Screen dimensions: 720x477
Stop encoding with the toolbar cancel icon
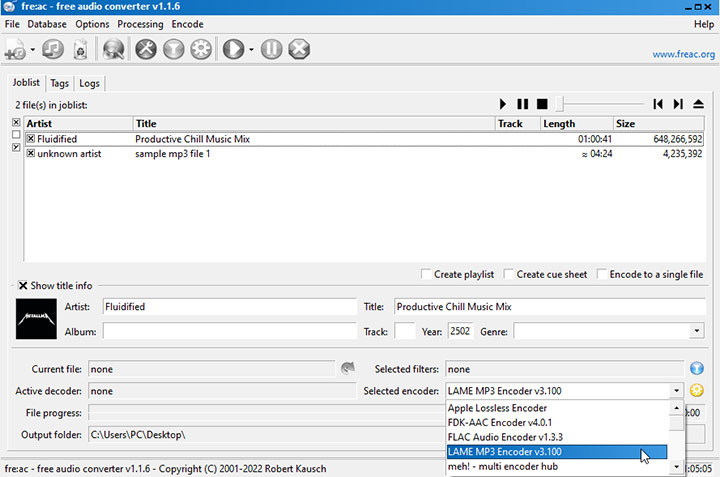299,49
